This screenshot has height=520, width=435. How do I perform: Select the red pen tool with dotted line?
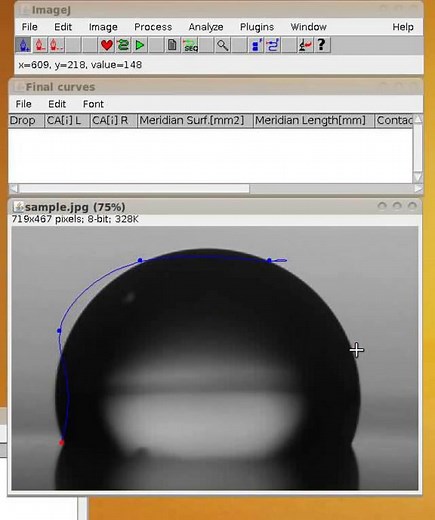(x=57, y=45)
